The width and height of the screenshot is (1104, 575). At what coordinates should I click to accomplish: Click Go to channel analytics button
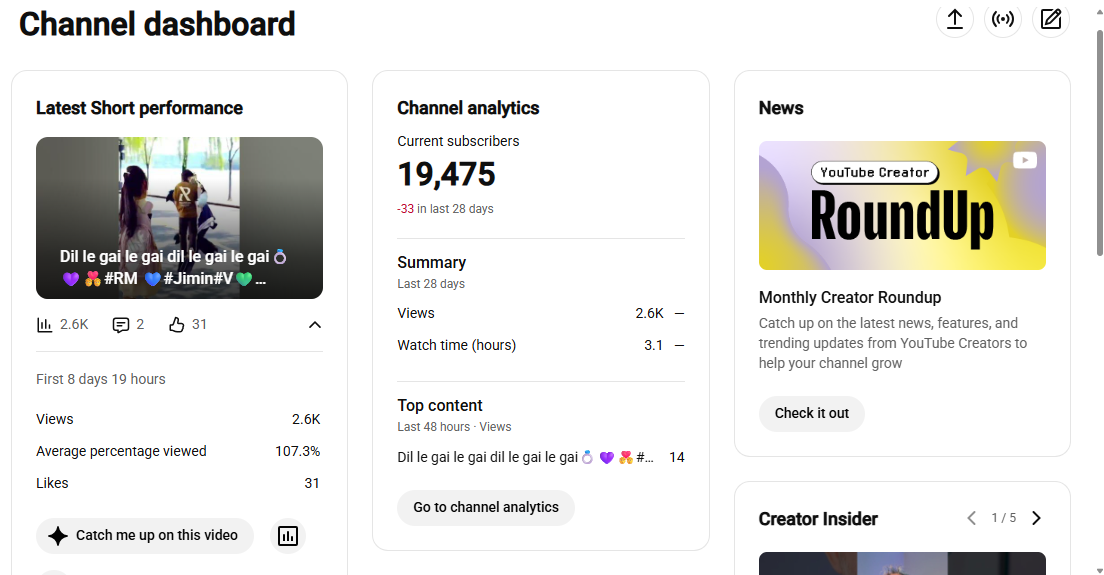486,507
